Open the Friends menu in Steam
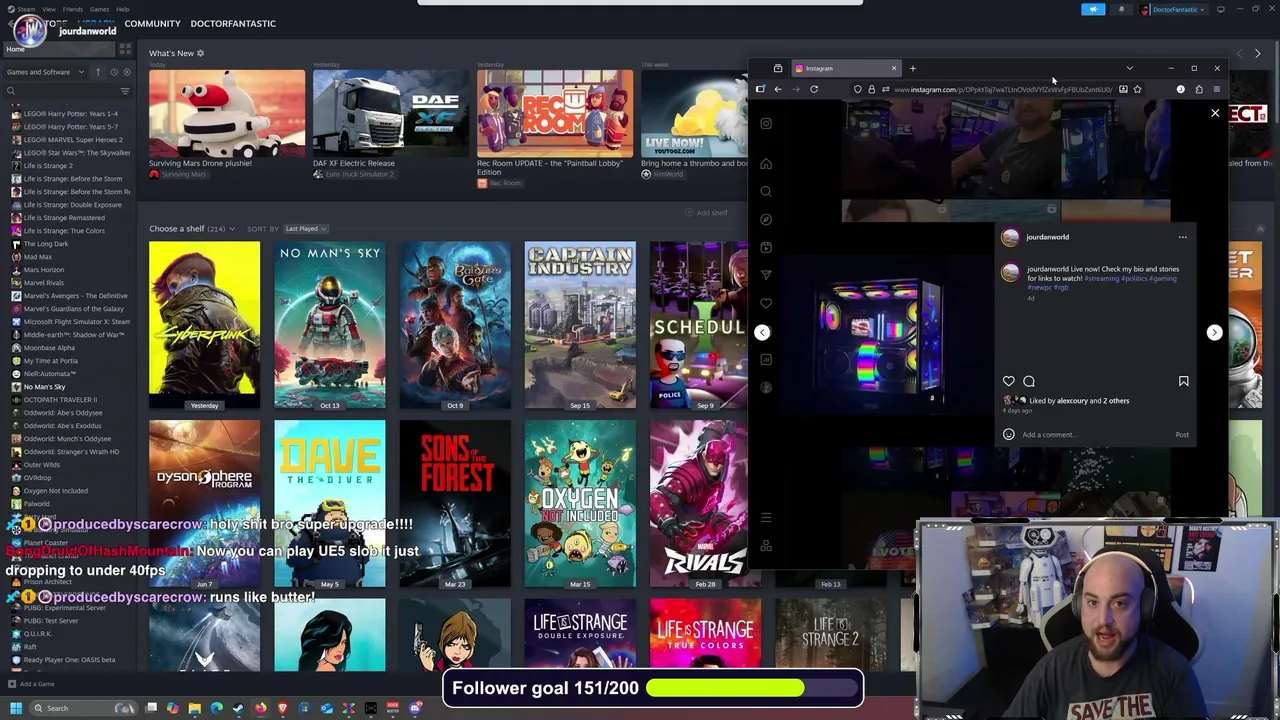1280x720 pixels. click(73, 9)
